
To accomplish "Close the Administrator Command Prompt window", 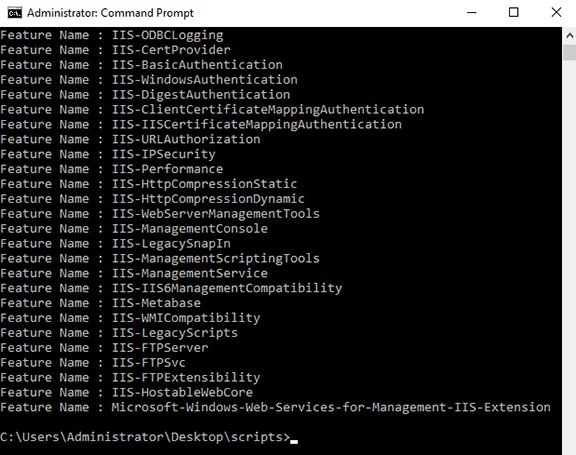I will pyautogui.click(x=556, y=13).
